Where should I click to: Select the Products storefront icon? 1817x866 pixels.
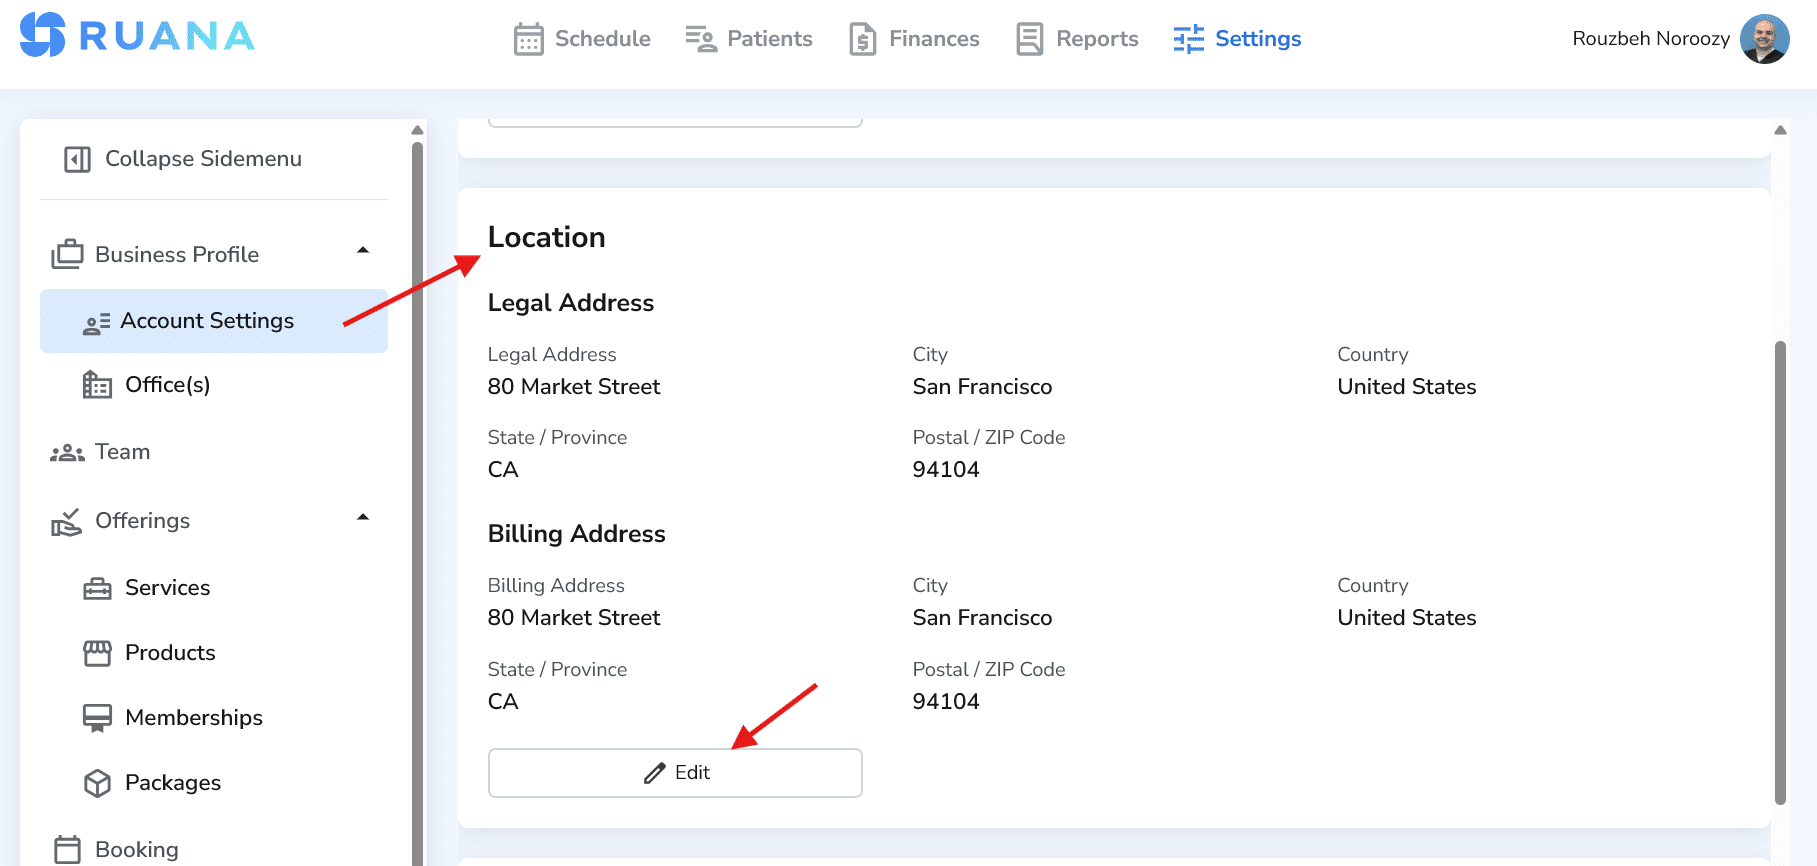coord(97,653)
